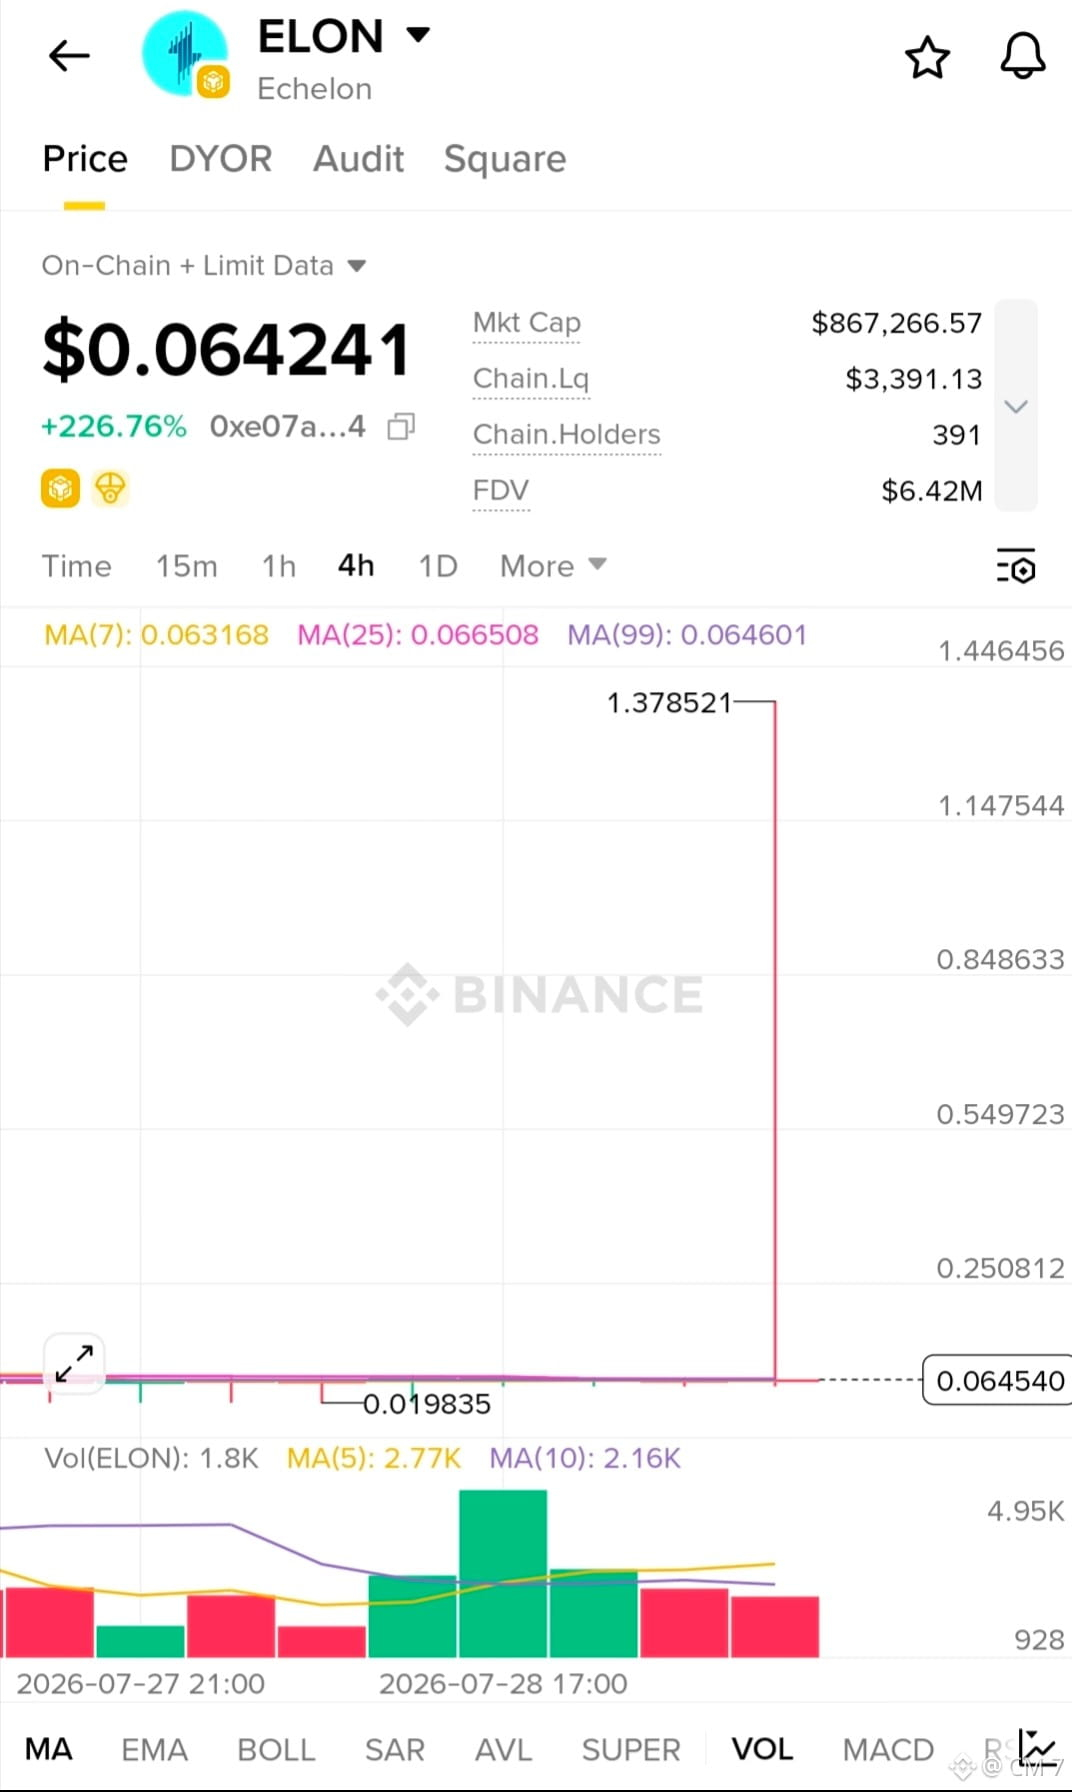The height and width of the screenshot is (1792, 1072).
Task: Copy the contract address 0xe07a...4
Action: 401,427
